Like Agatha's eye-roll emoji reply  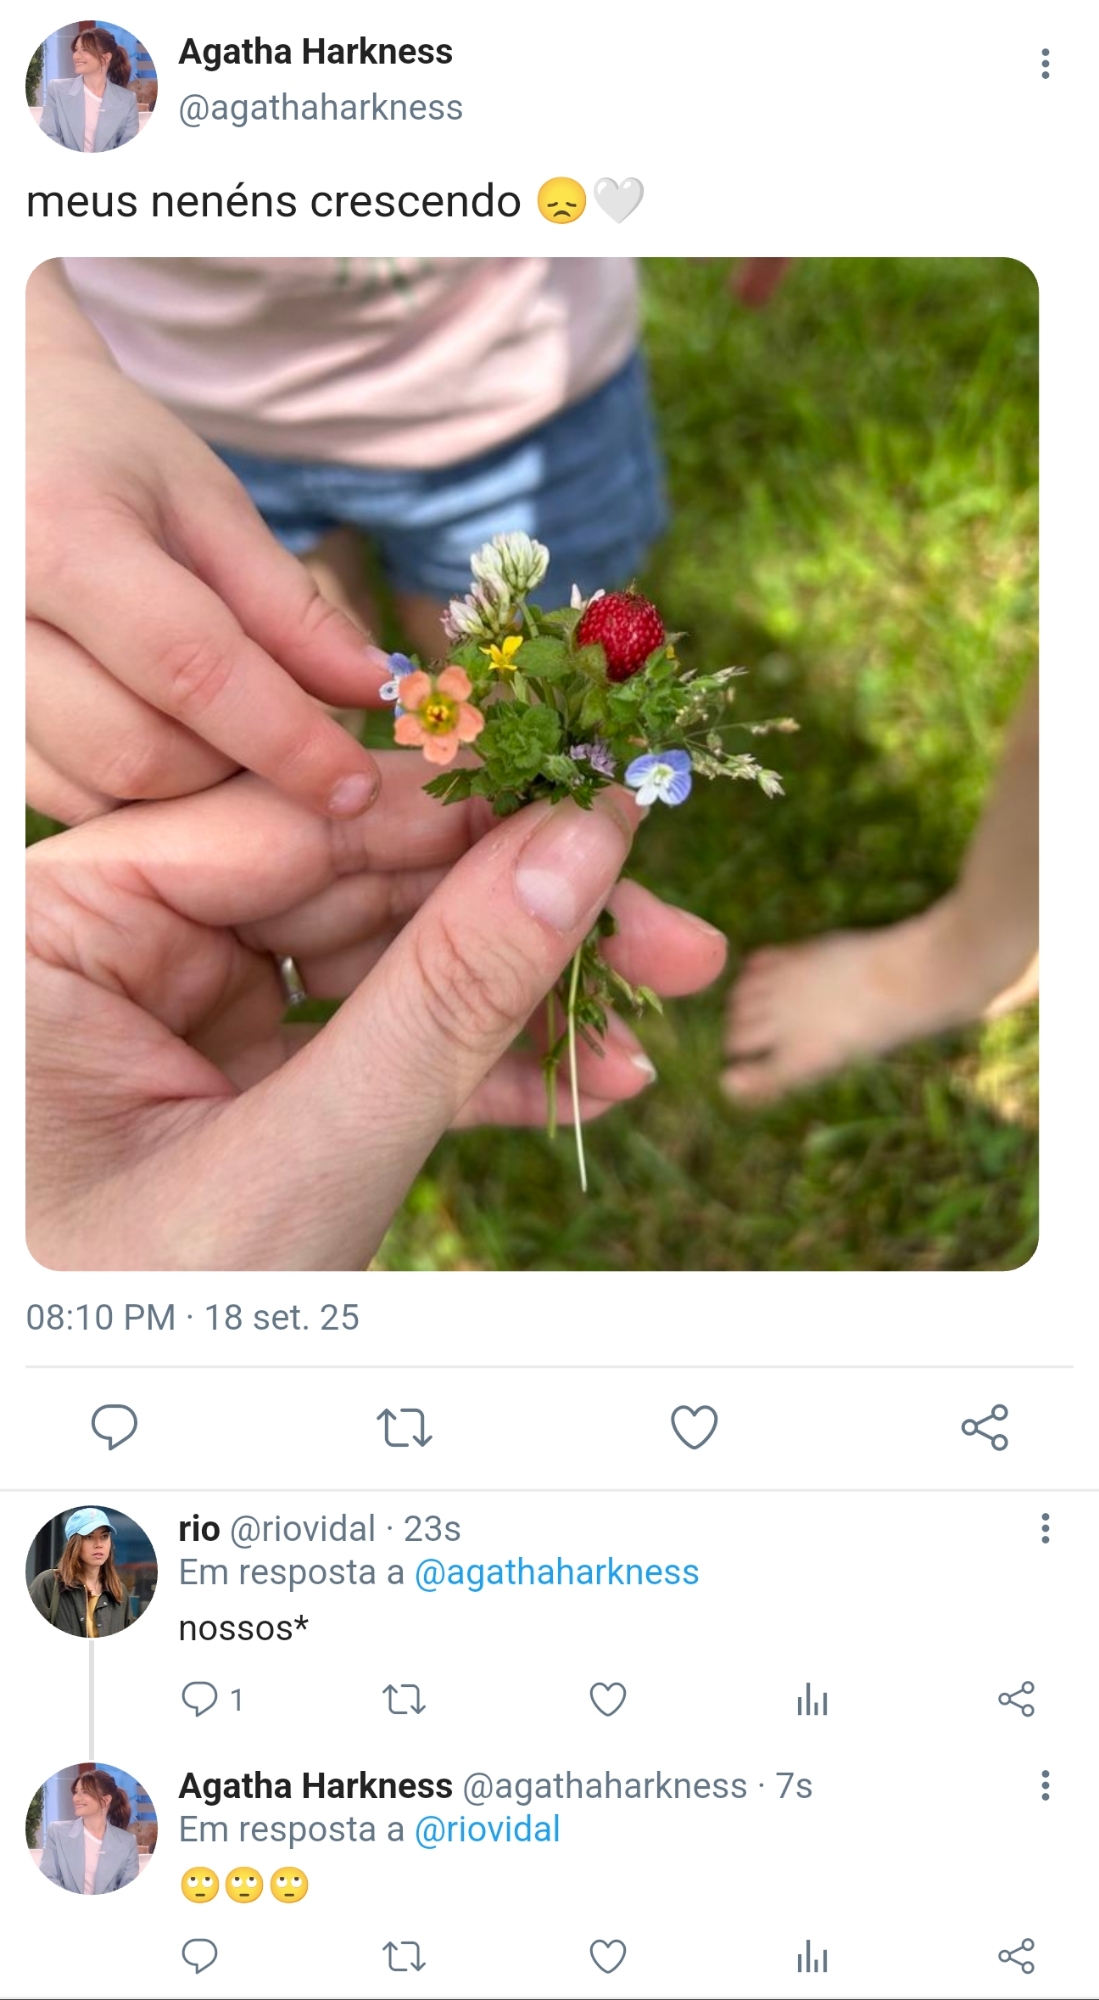(x=608, y=1956)
